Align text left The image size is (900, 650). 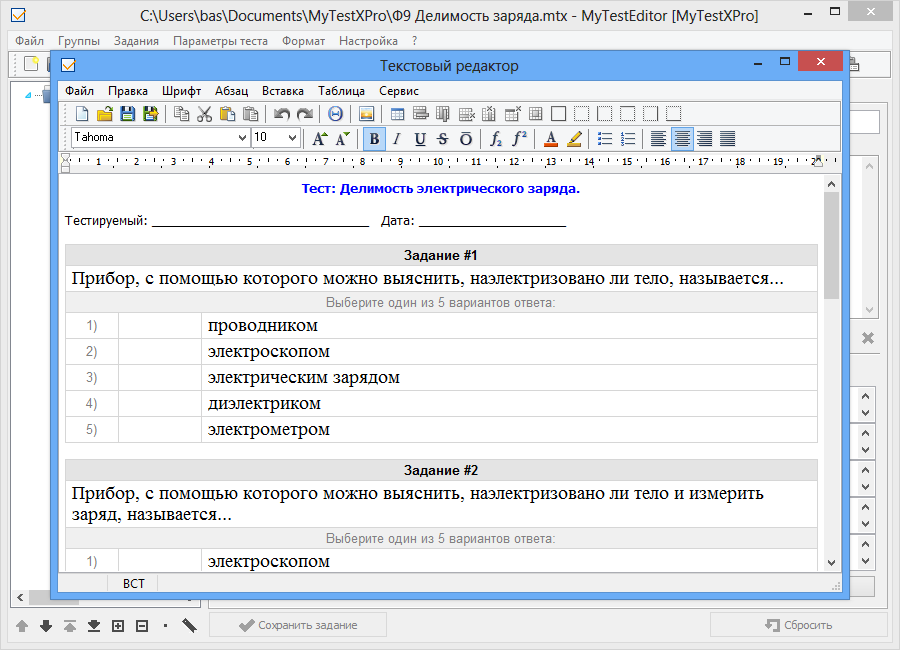pyautogui.click(x=658, y=138)
